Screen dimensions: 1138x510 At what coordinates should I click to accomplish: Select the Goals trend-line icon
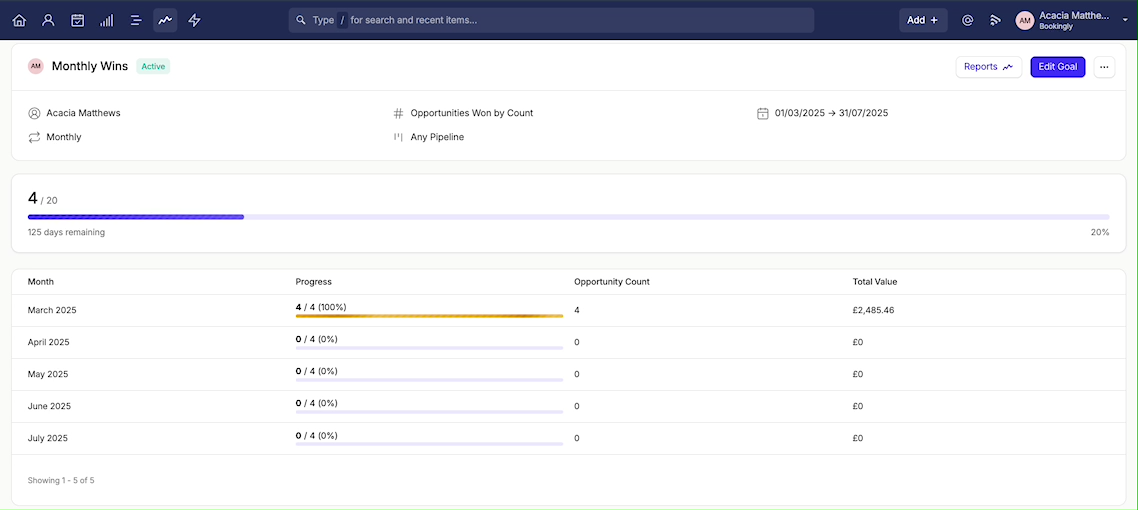click(165, 20)
